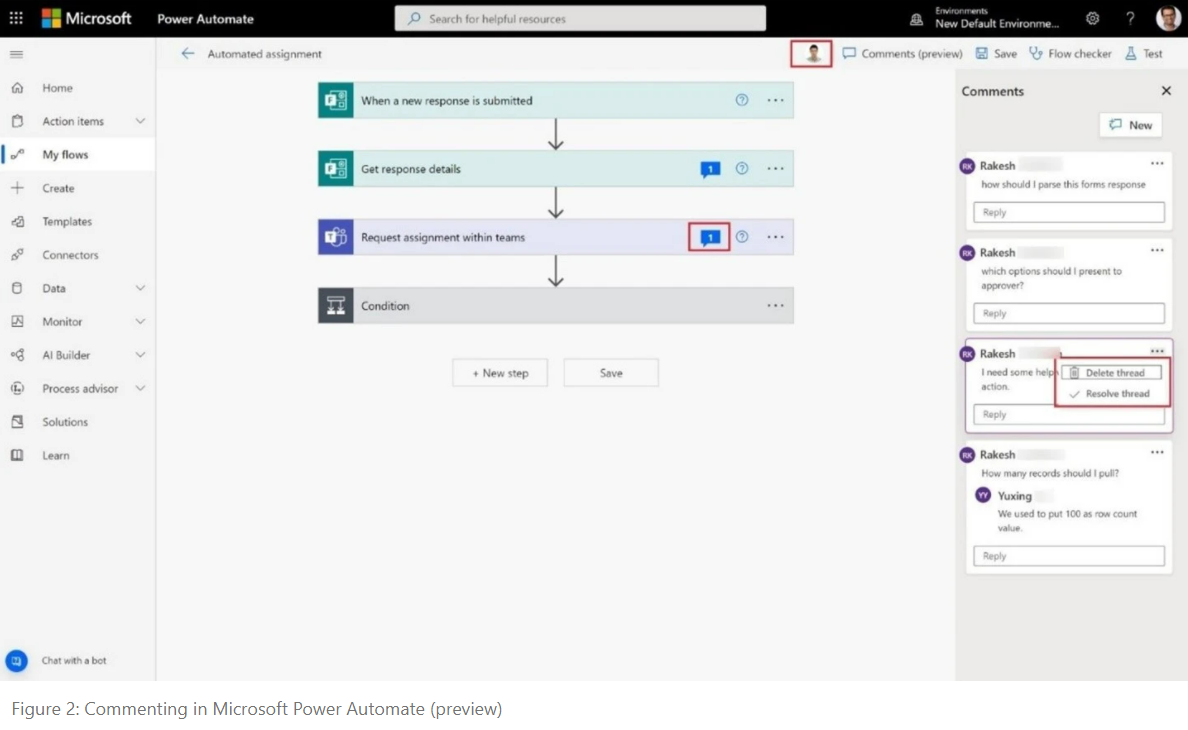Open comment badge on Request assignment within teams
Screen dimensions: 1188x730
pyautogui.click(x=710, y=237)
